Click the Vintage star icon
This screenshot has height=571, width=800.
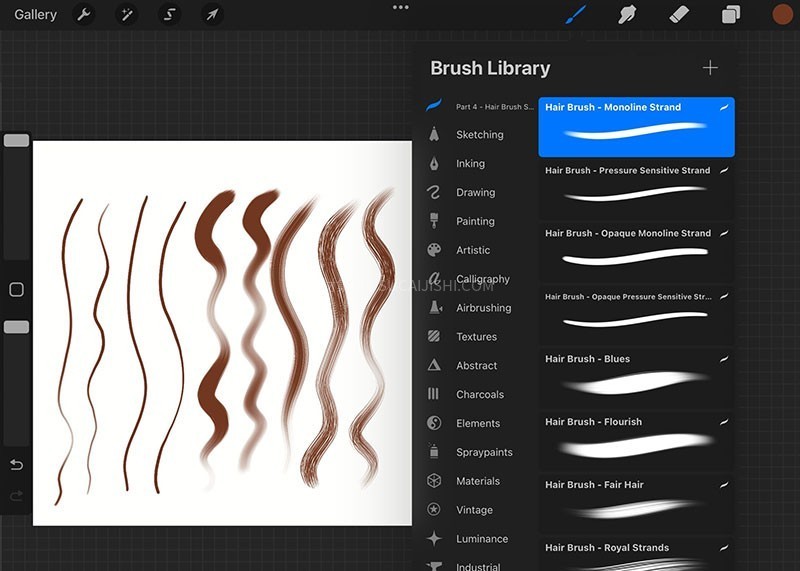point(434,509)
